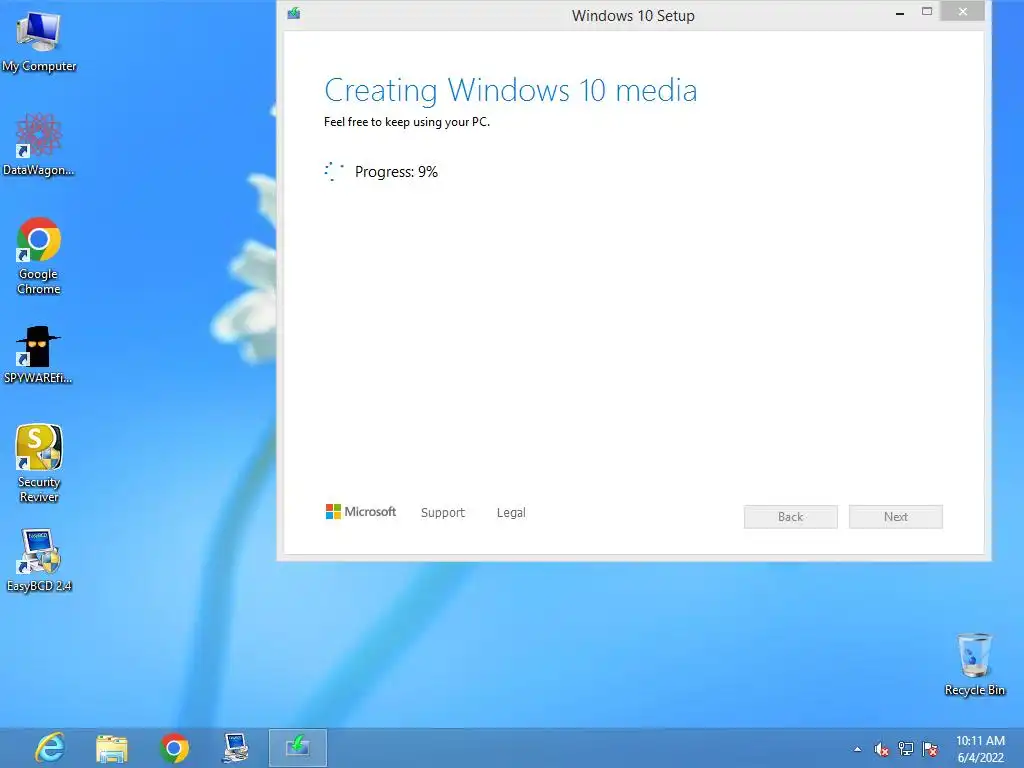
Task: Click the Windows 10 Setup title bar icon
Action: [294, 14]
